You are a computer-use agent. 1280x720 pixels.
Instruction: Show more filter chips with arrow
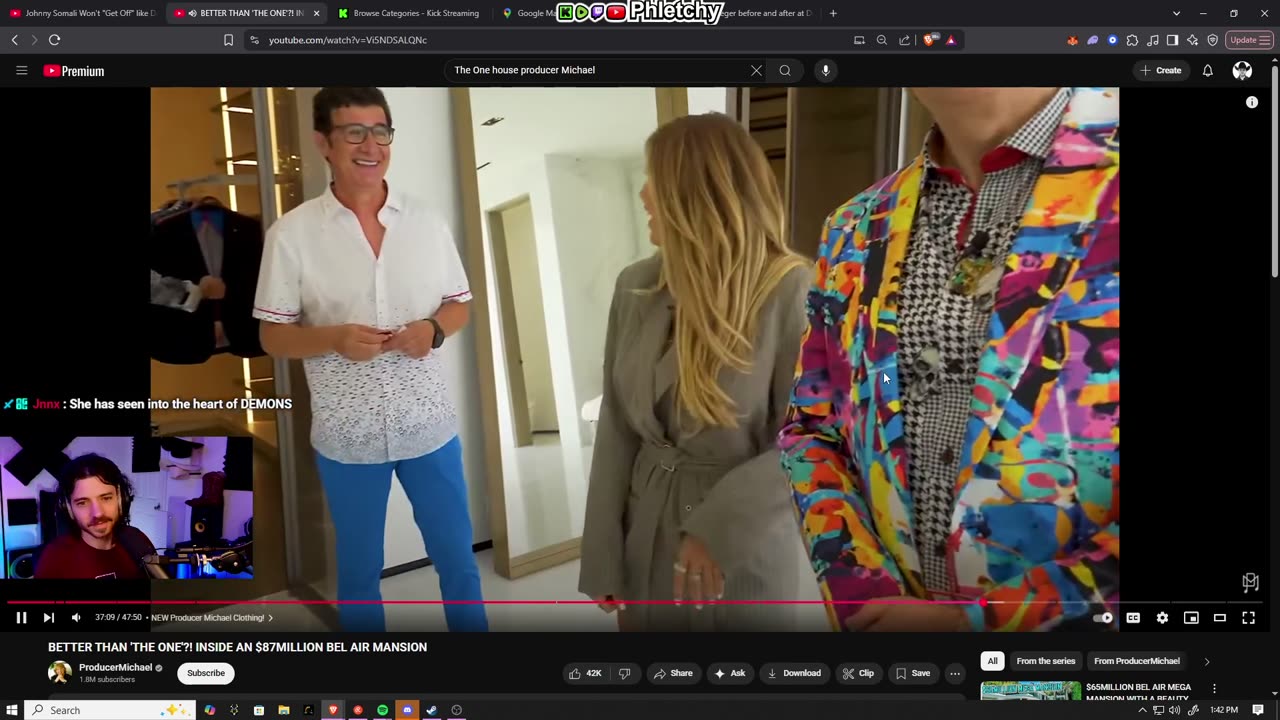click(1207, 661)
